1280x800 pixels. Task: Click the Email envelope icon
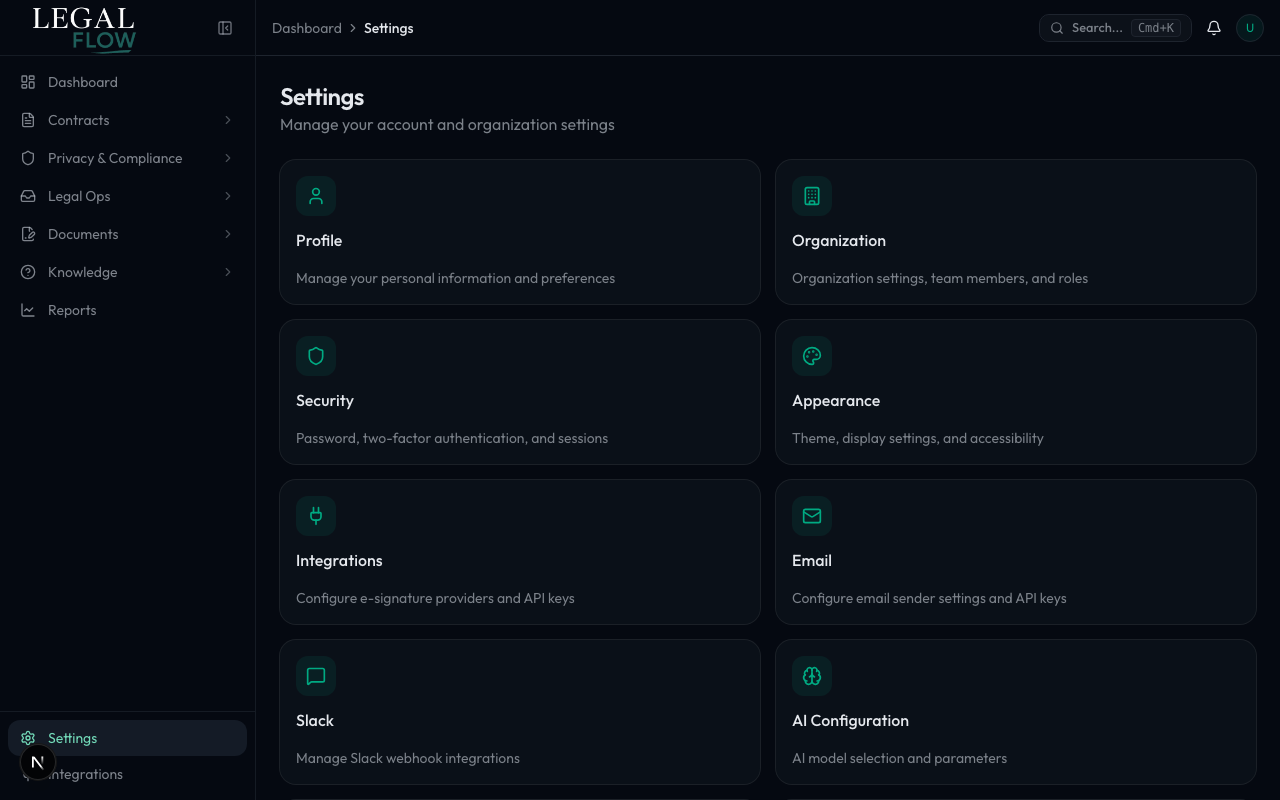(x=812, y=516)
